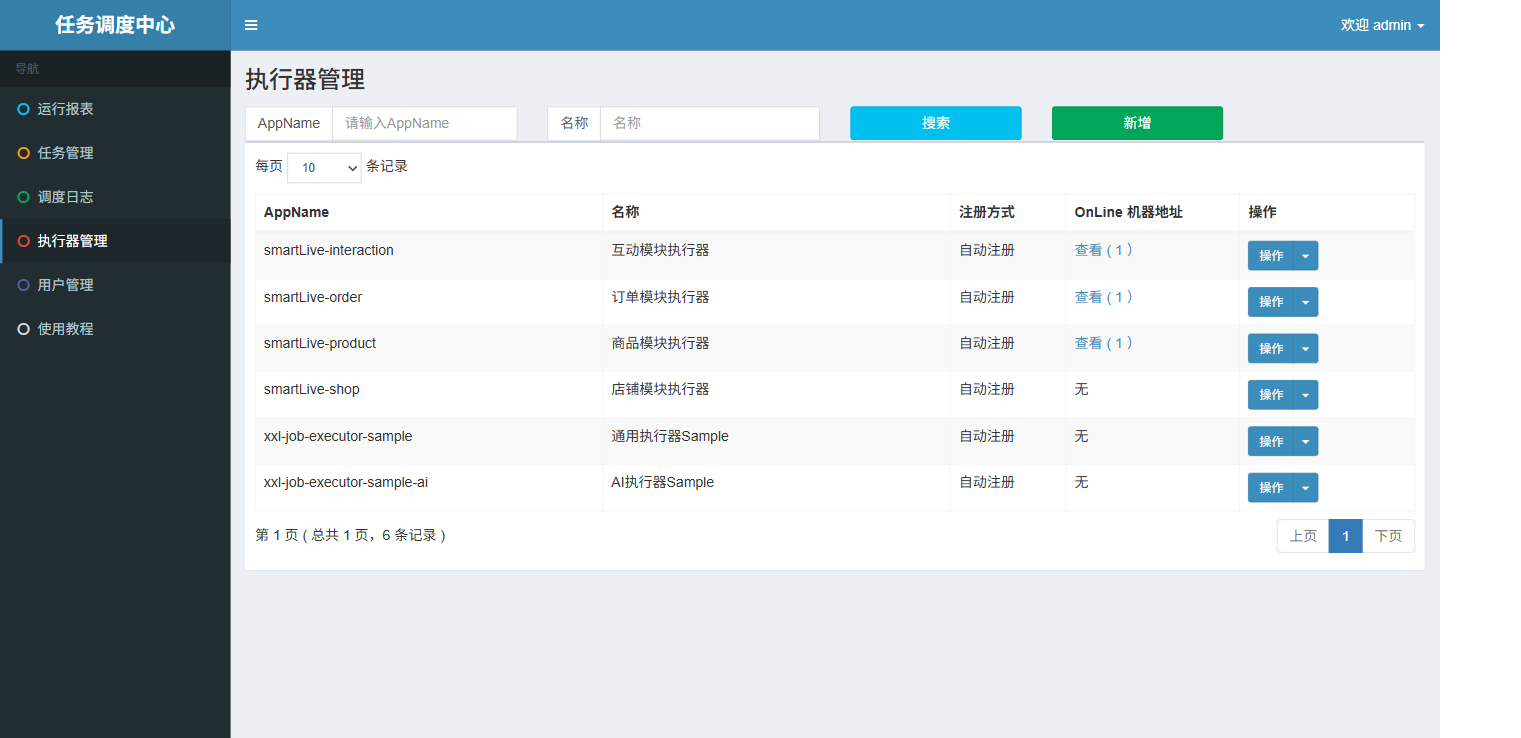Click the white circle icon beside 使用教程
This screenshot has height=738, width=1521.
click(x=24, y=329)
